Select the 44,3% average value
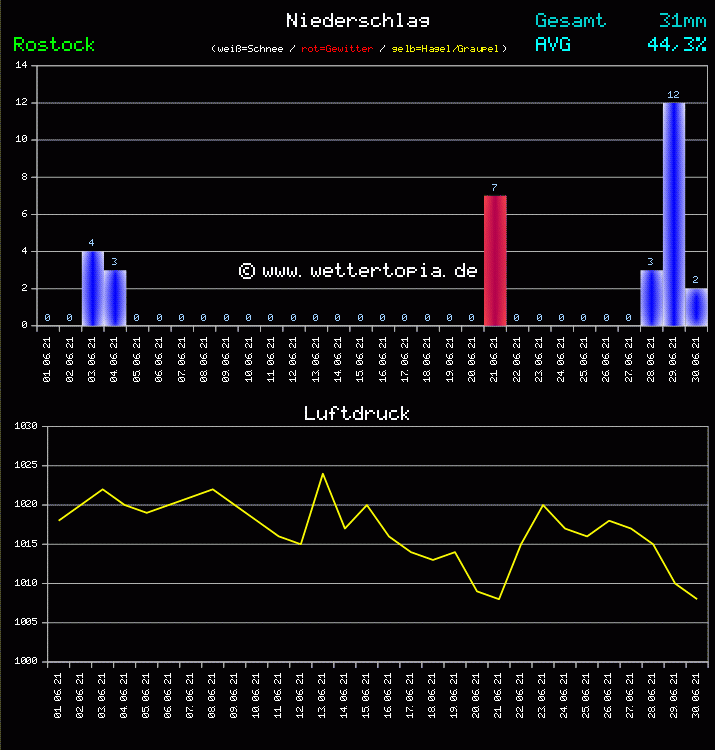 point(676,44)
